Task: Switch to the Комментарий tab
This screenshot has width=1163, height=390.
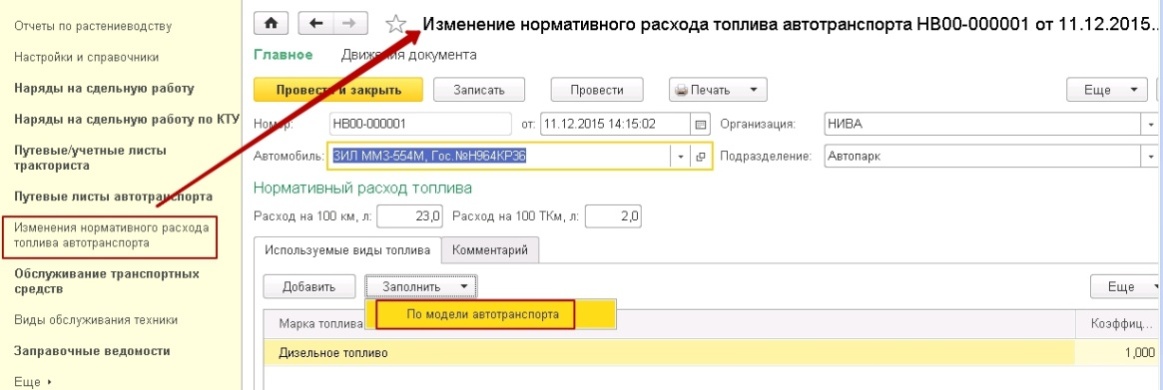Action: [490, 250]
